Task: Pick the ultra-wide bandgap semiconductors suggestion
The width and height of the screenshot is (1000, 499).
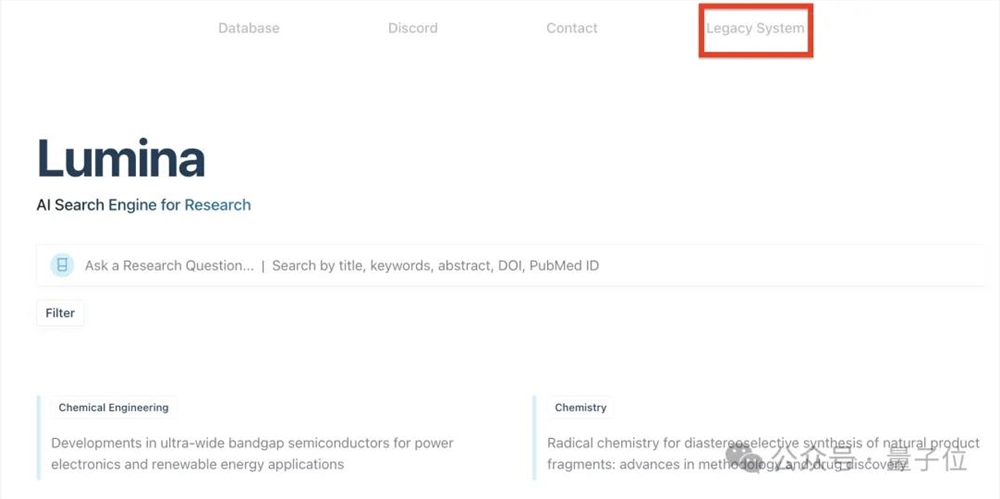Action: [252, 453]
